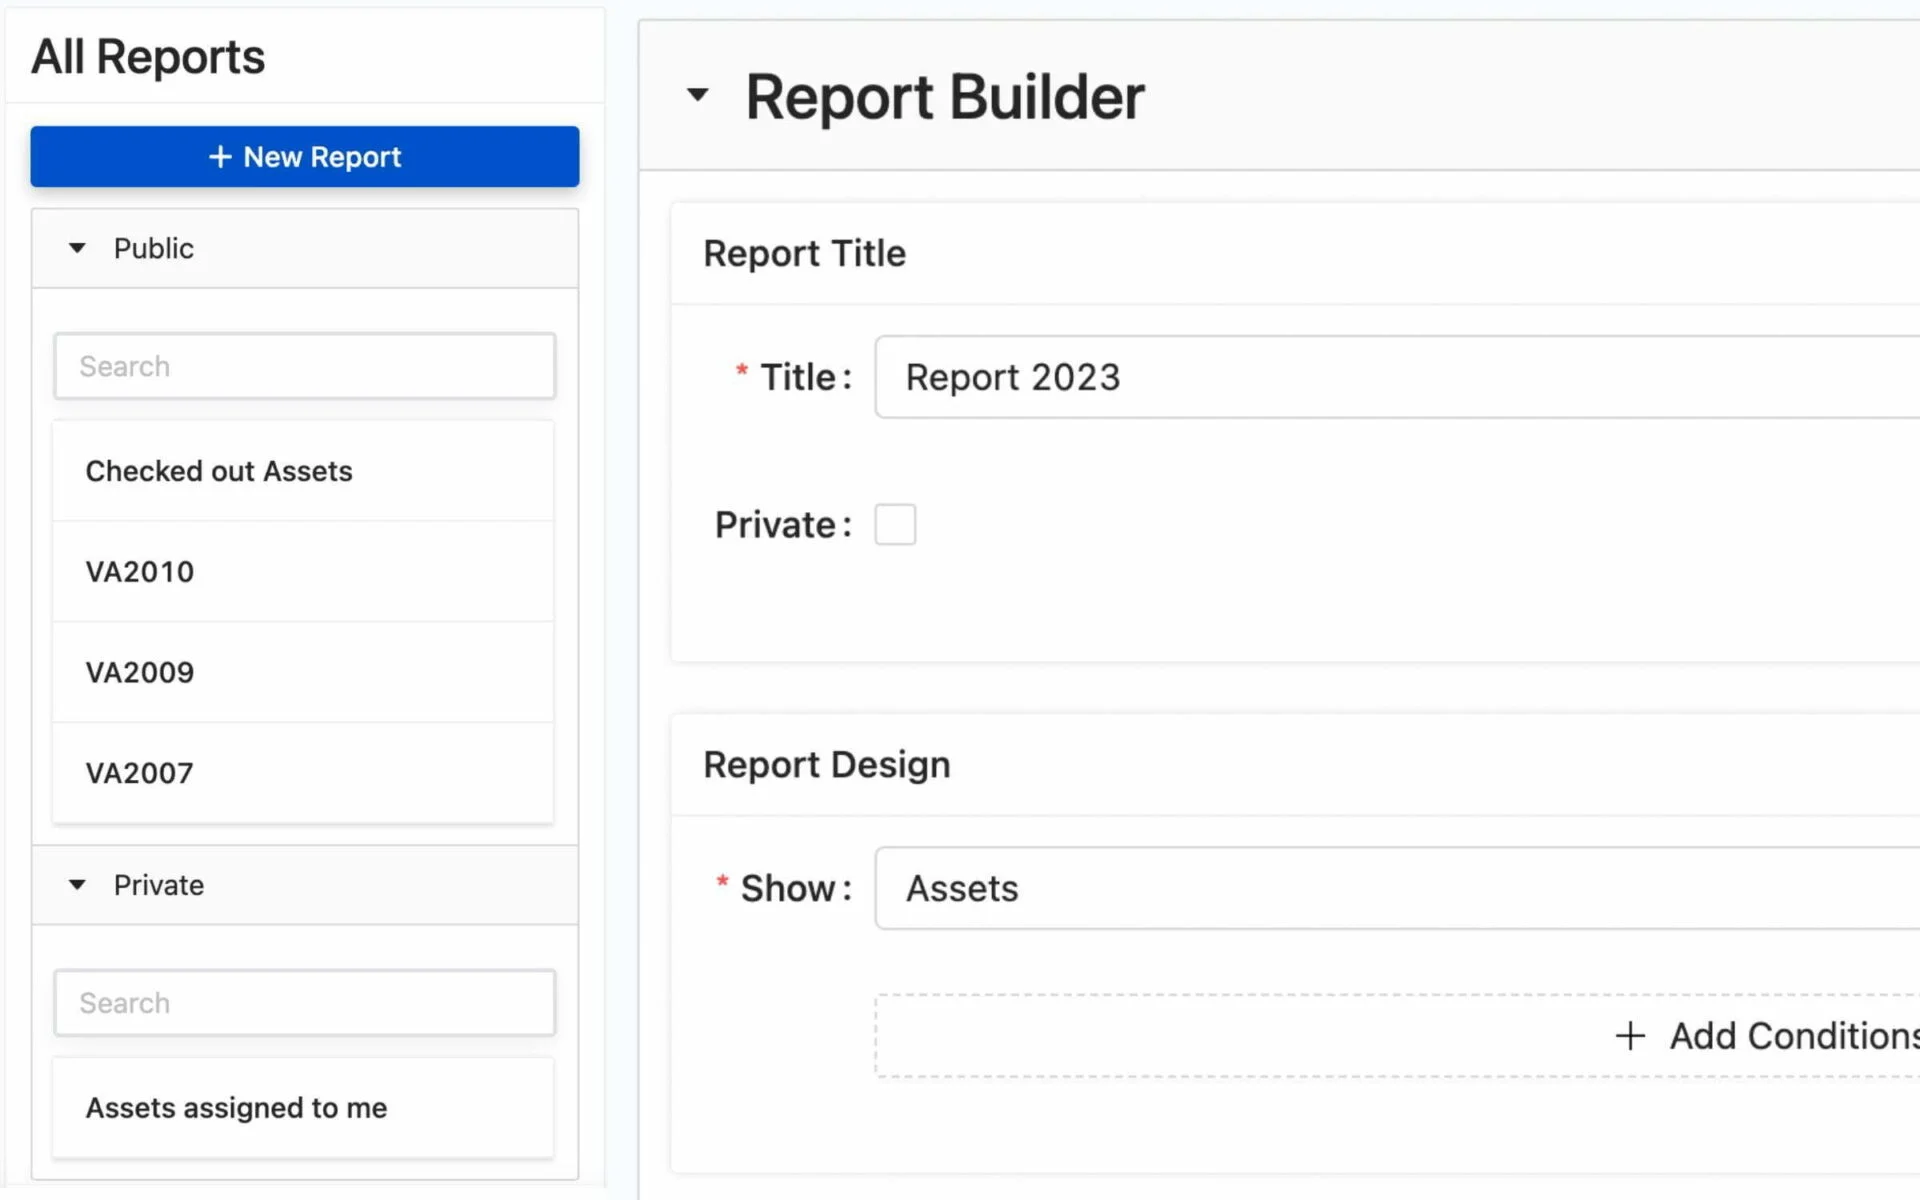Screen dimensions: 1920x1200
Task: Collapse the Private reports section
Action: coord(77,885)
